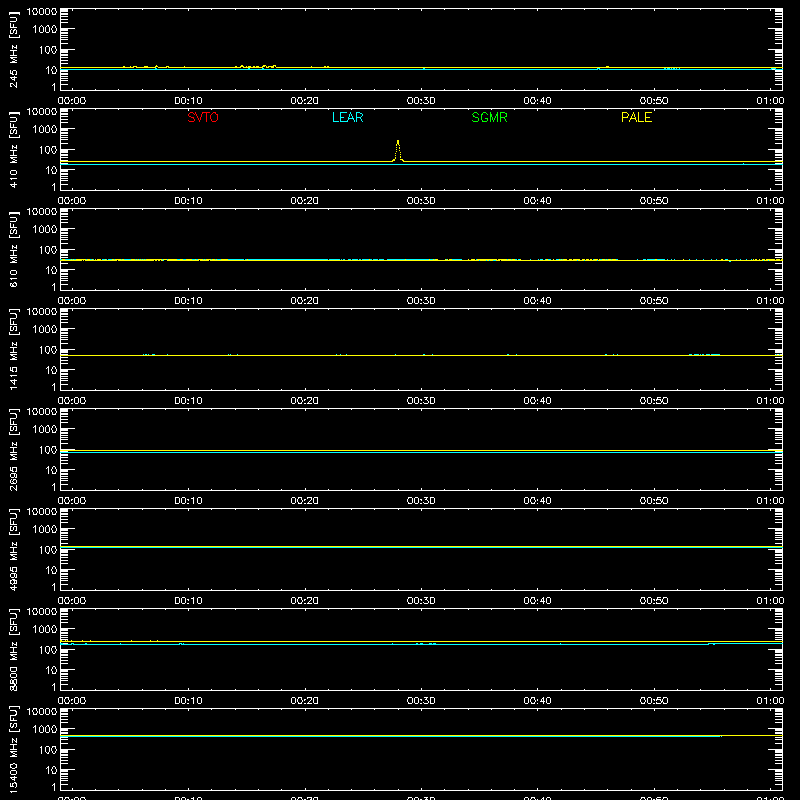Image resolution: width=800 pixels, height=800 pixels.
Task: Click '01:00' tick under the 4995 MHz plot
Action: 770,601
